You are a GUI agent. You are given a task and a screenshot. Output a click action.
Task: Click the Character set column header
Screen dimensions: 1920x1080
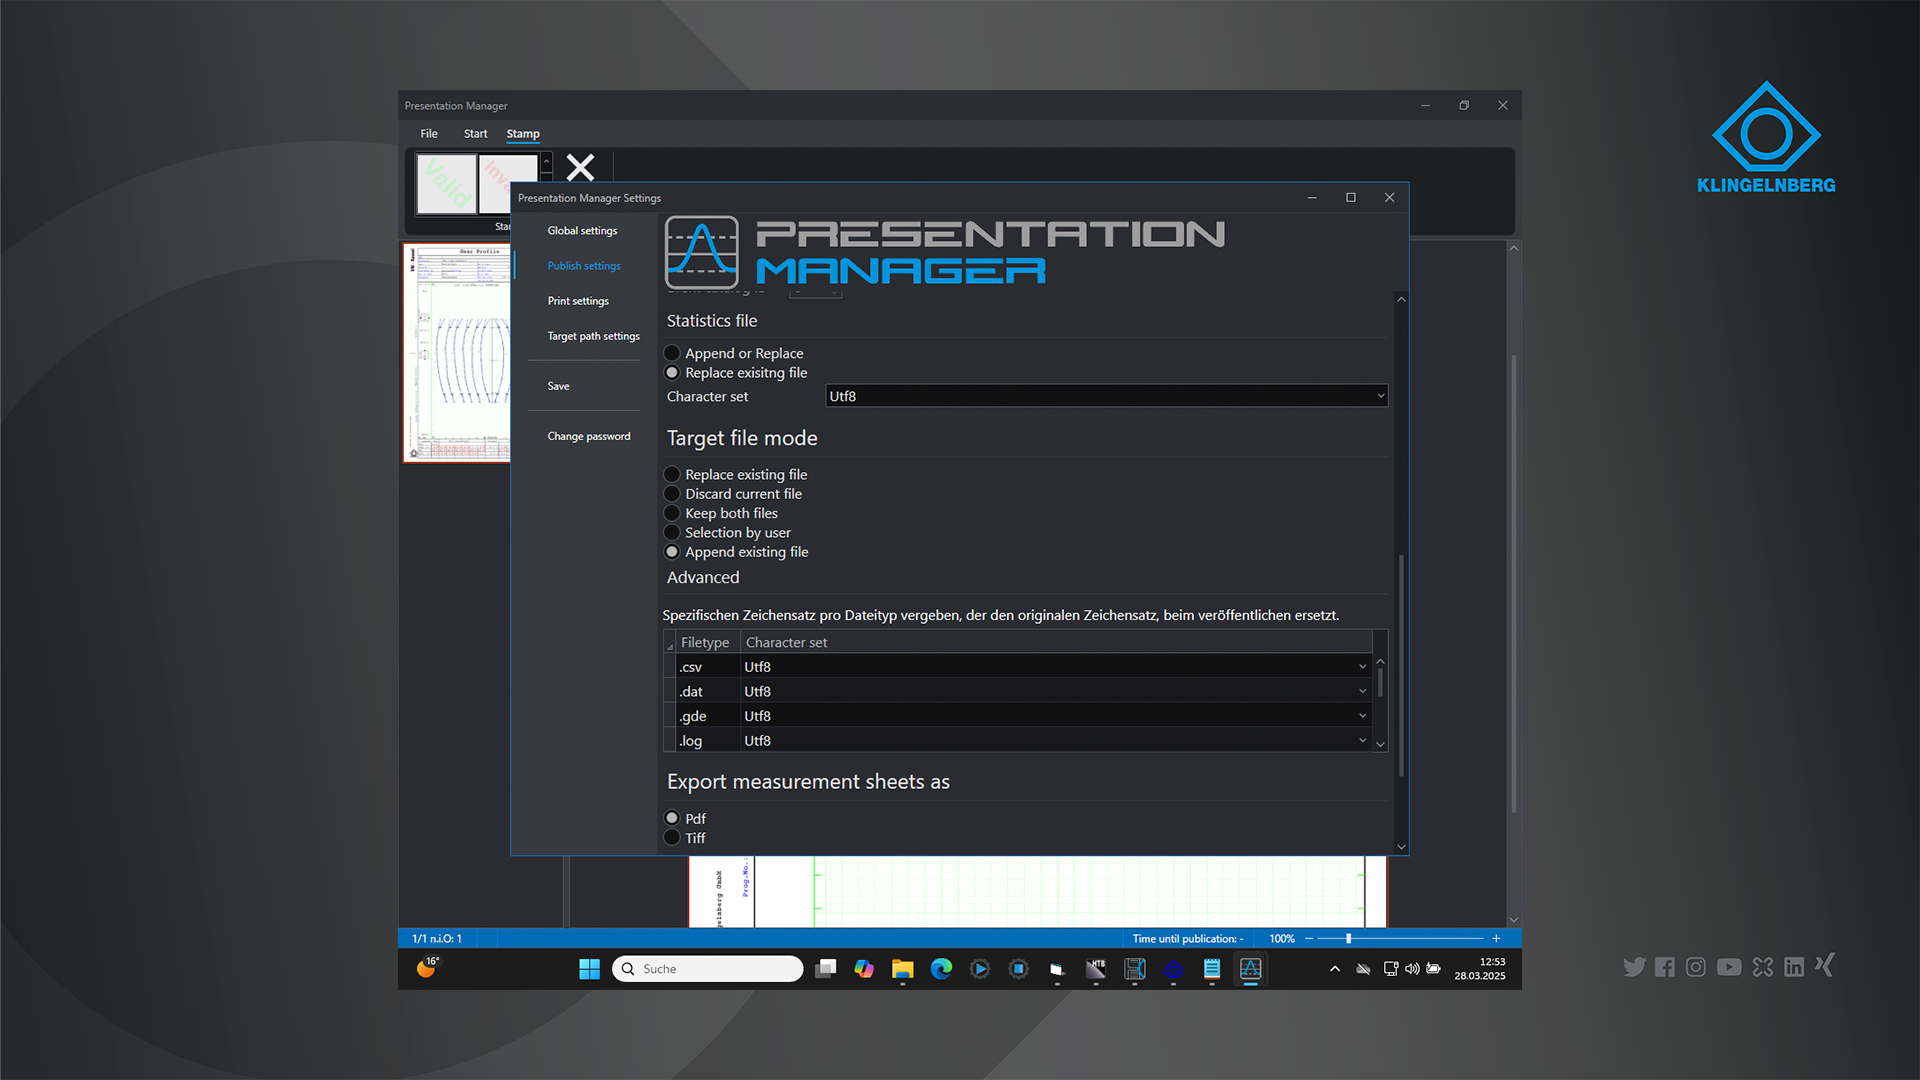(1056, 642)
